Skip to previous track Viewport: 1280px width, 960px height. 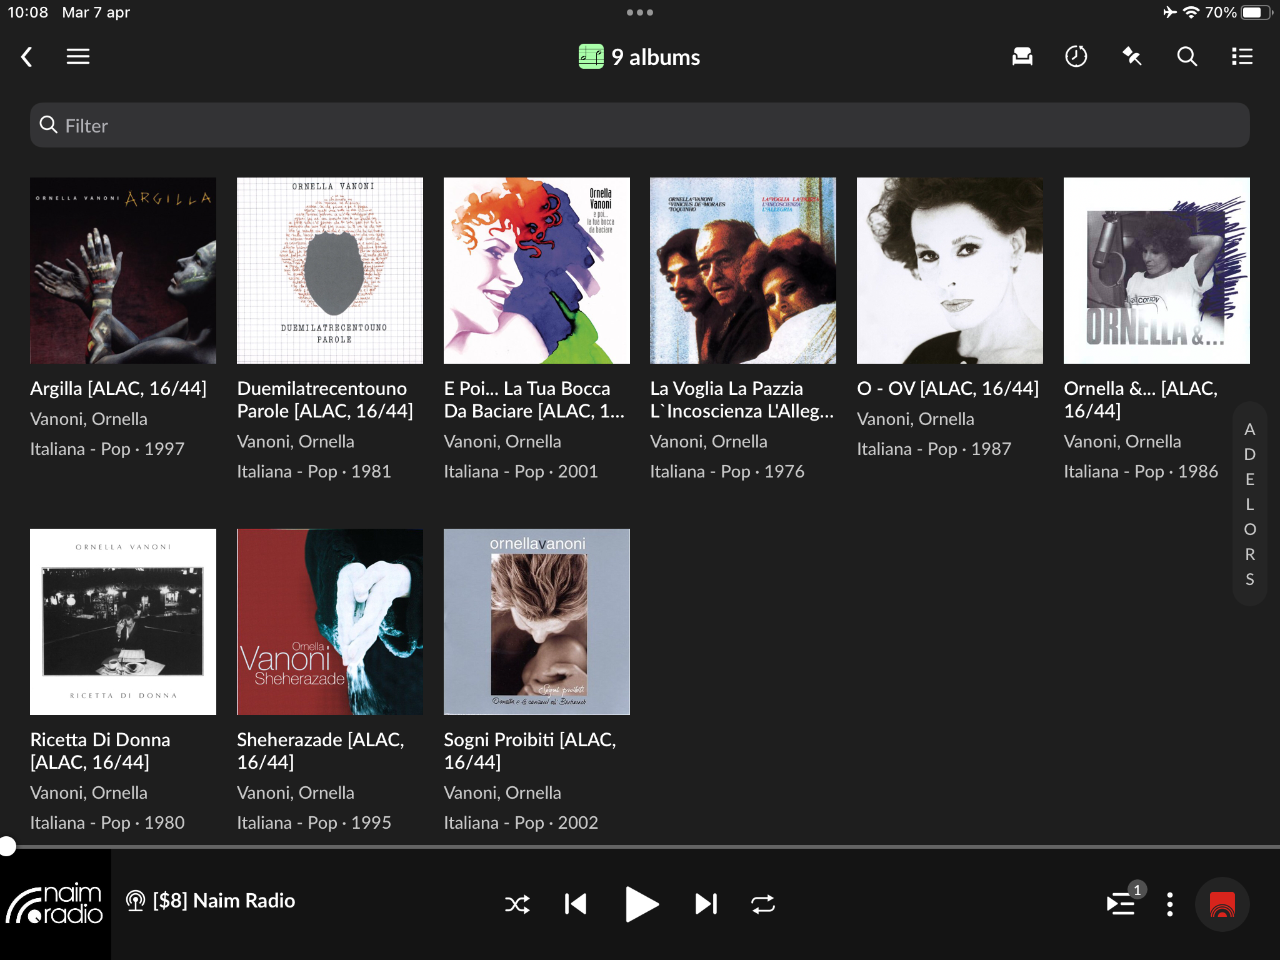[x=575, y=904]
